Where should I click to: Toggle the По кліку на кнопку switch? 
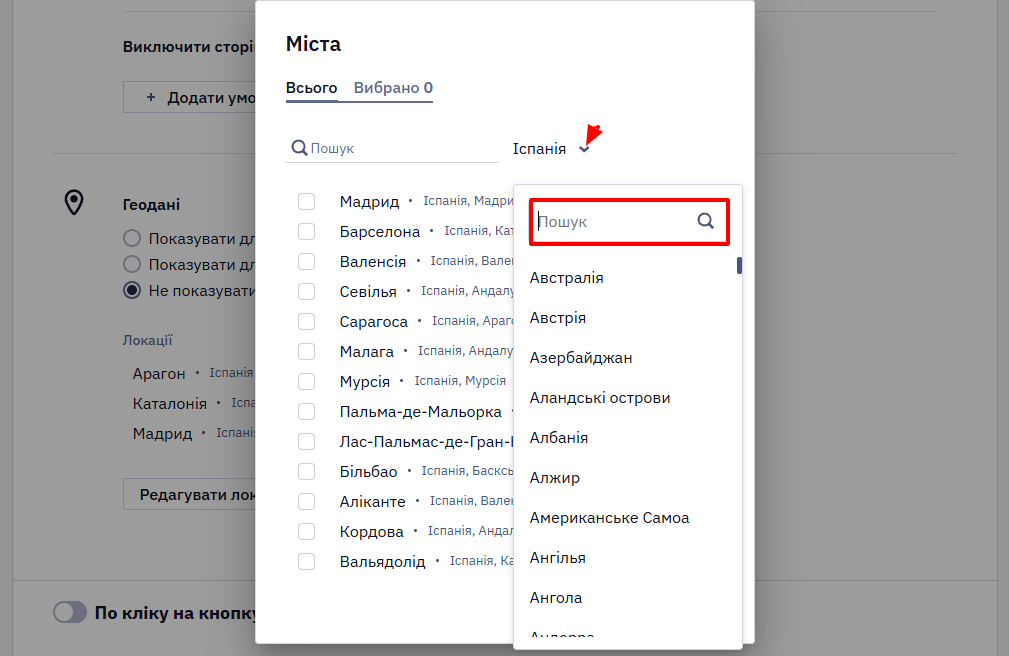pos(70,612)
